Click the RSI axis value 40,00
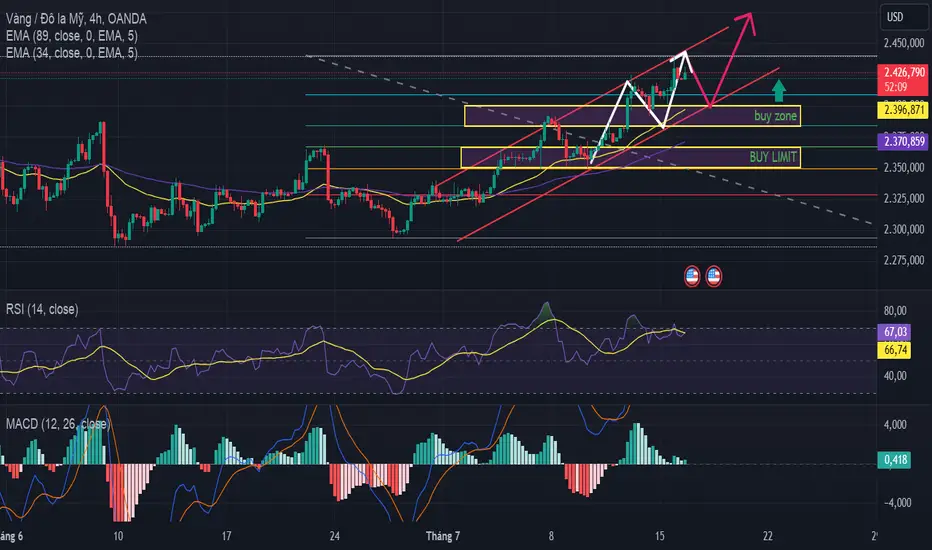This screenshot has height=550, width=932. 895,376
